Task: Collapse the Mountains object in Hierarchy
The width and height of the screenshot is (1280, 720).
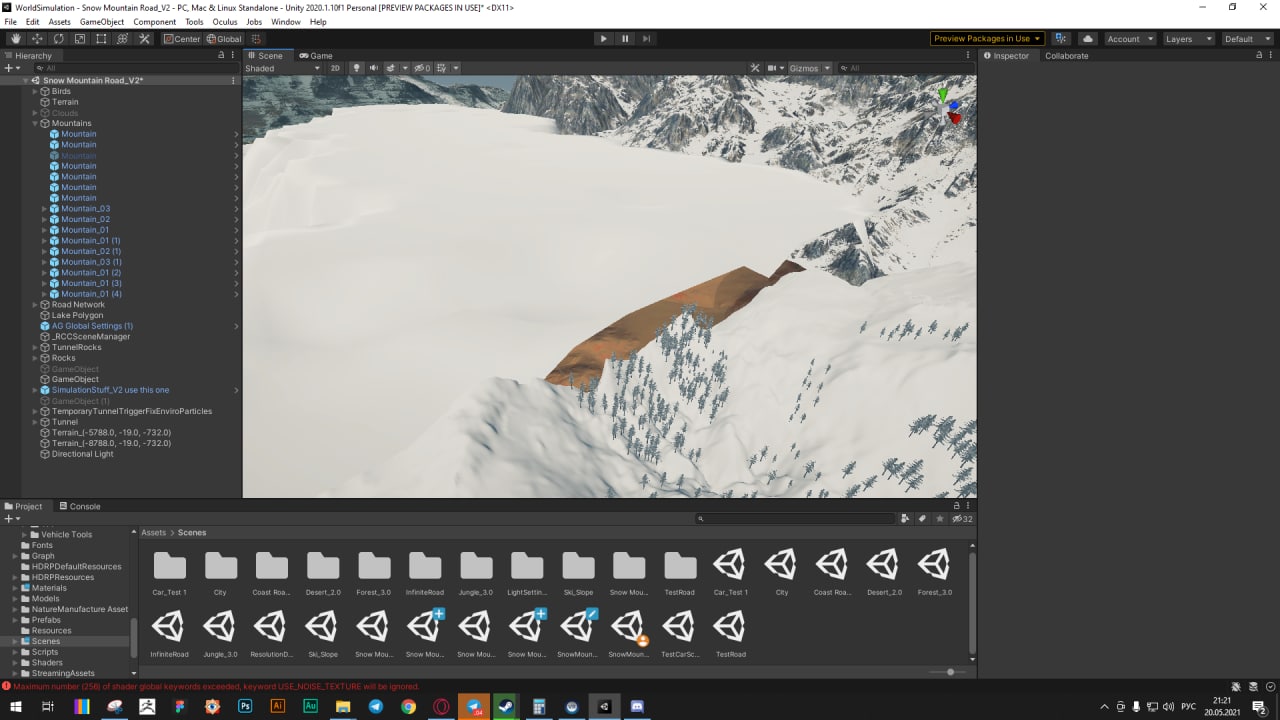Action: [x=35, y=123]
